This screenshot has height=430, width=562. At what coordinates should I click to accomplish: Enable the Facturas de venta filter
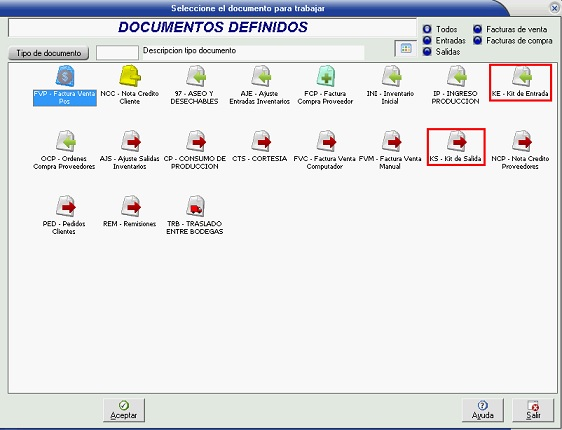477,29
